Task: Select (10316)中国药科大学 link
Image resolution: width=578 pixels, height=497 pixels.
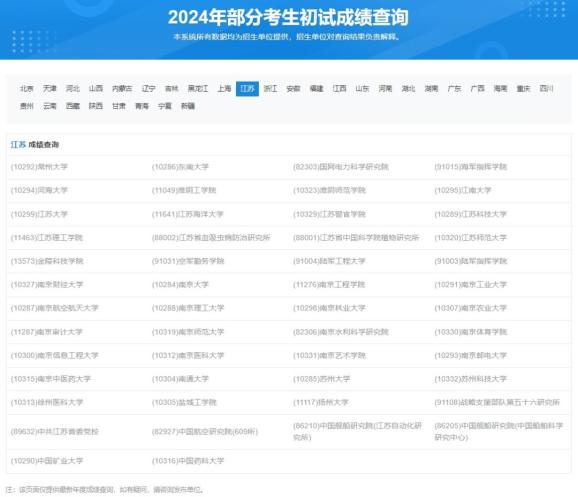Action: click(188, 461)
